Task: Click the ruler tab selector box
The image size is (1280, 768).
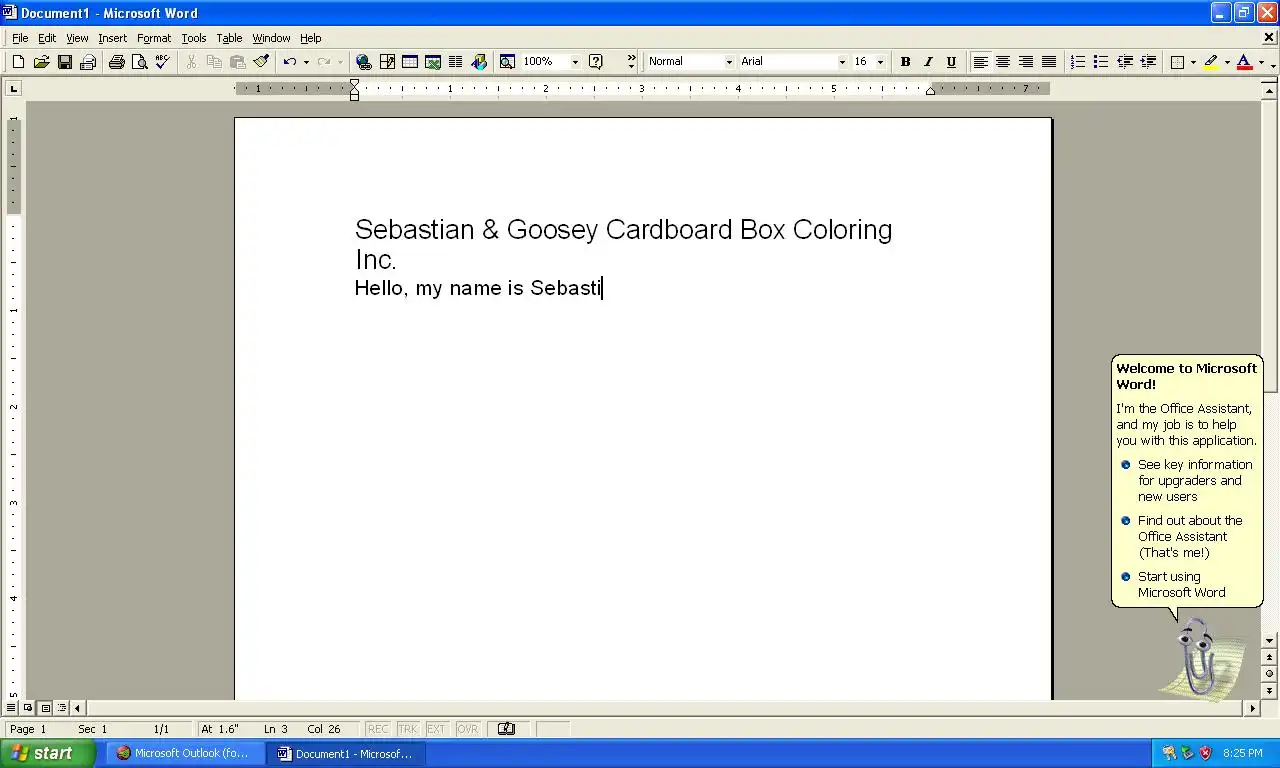Action: 13,88
